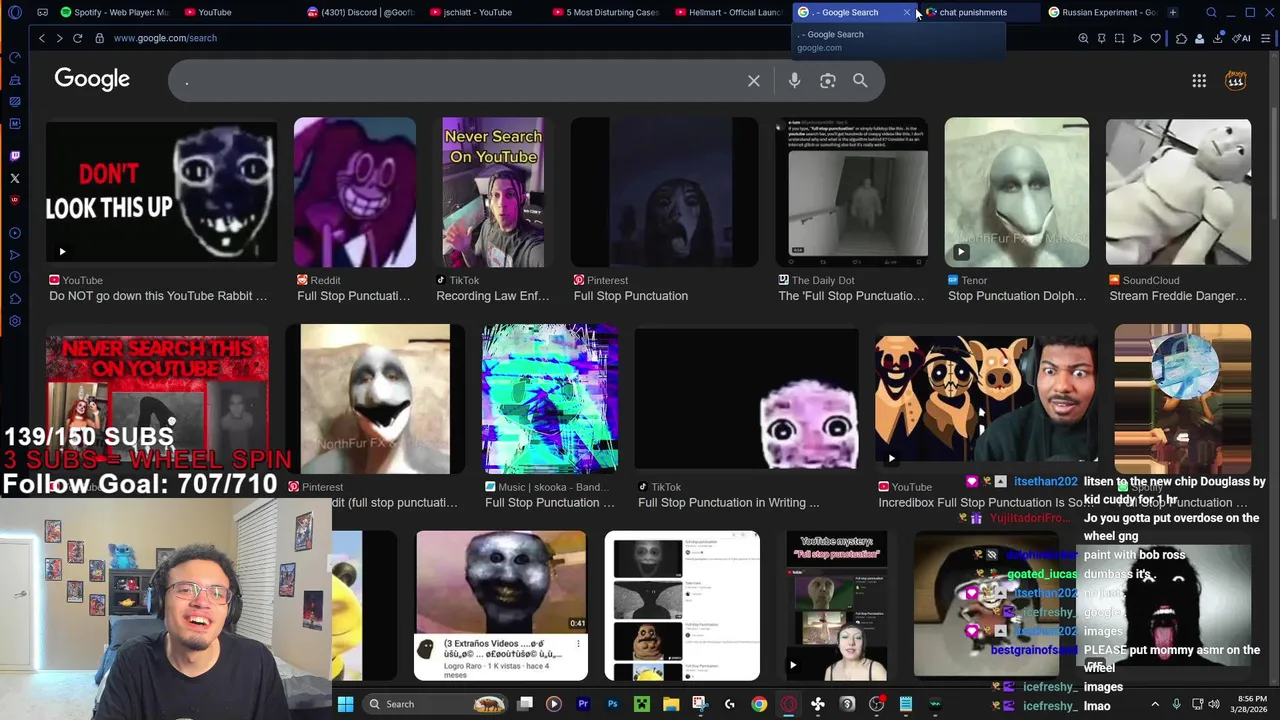Open the Google account avatar menu
This screenshot has width=1280, height=720.
[1236, 80]
